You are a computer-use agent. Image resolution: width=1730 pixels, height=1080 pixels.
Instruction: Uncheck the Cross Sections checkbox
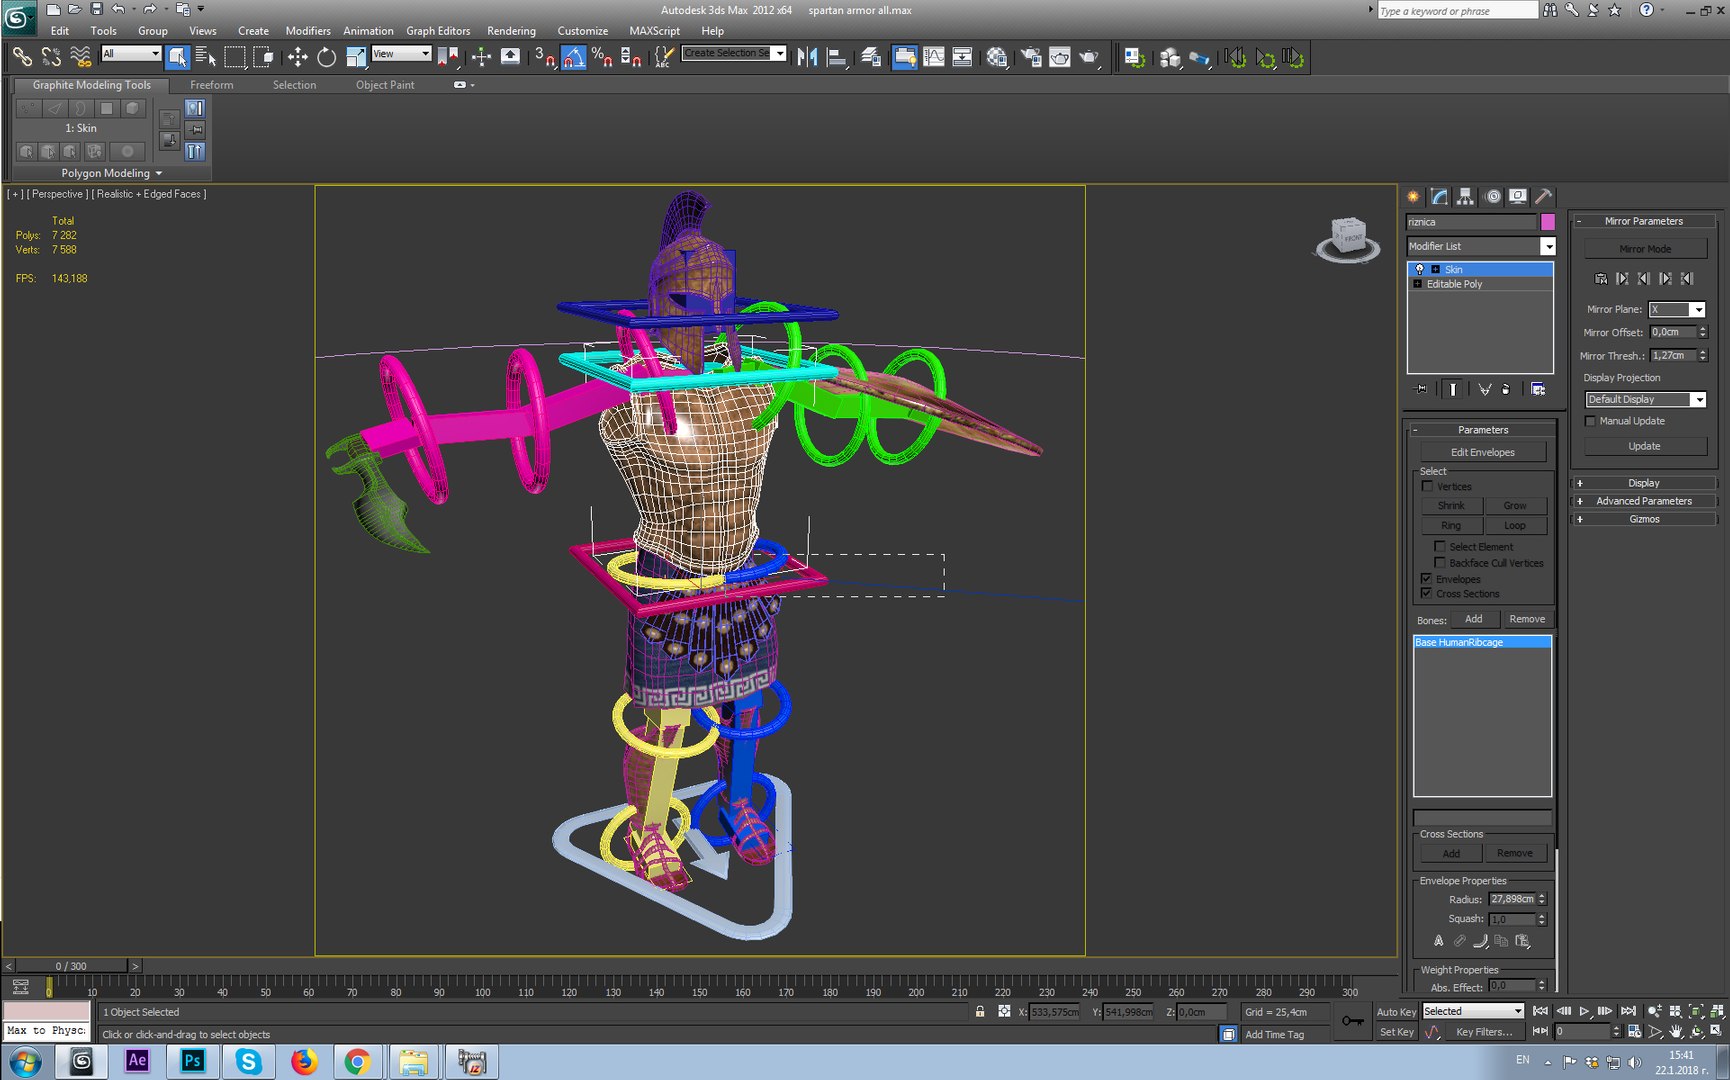(1427, 593)
